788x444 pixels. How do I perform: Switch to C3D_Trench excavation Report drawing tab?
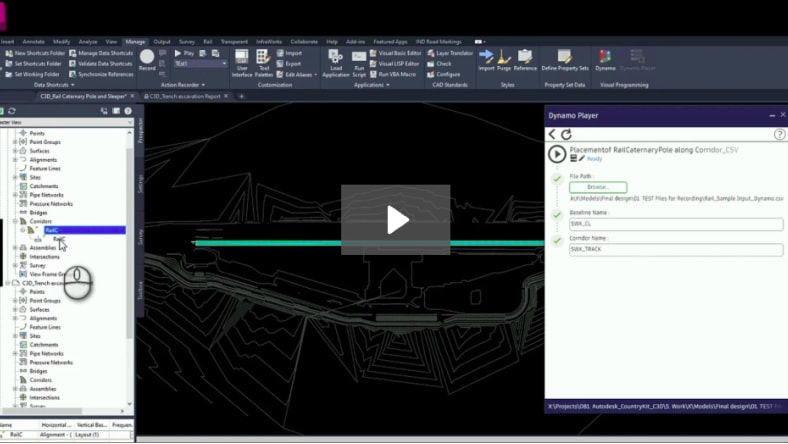pos(192,96)
